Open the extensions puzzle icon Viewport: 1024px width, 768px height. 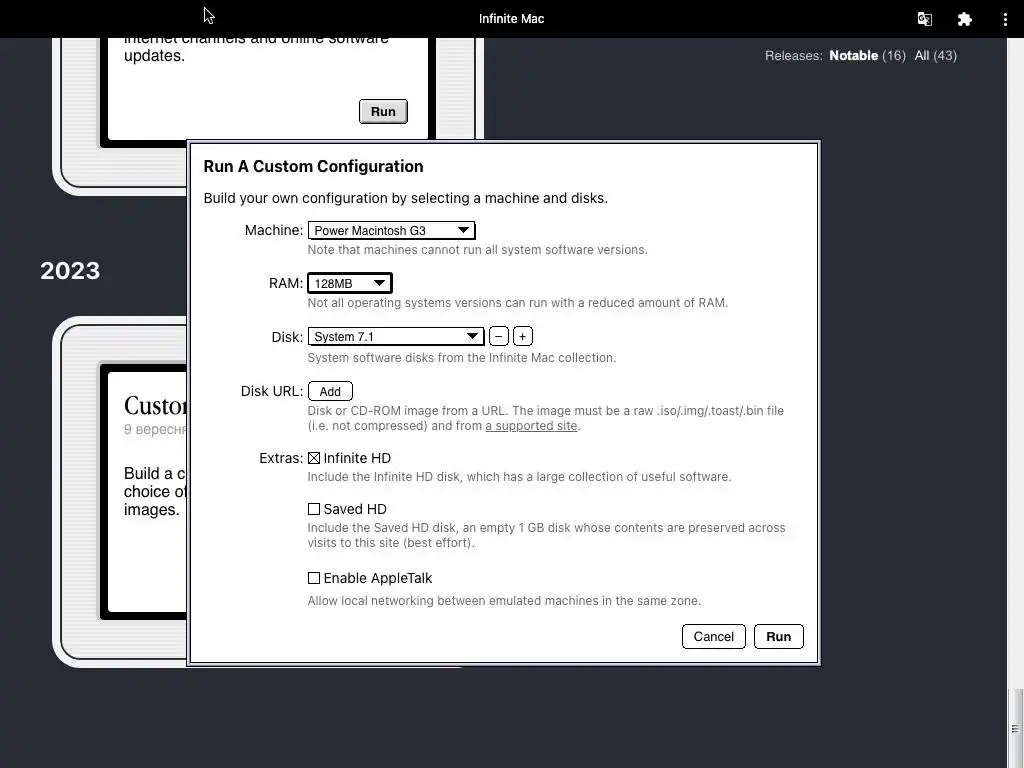pos(965,19)
